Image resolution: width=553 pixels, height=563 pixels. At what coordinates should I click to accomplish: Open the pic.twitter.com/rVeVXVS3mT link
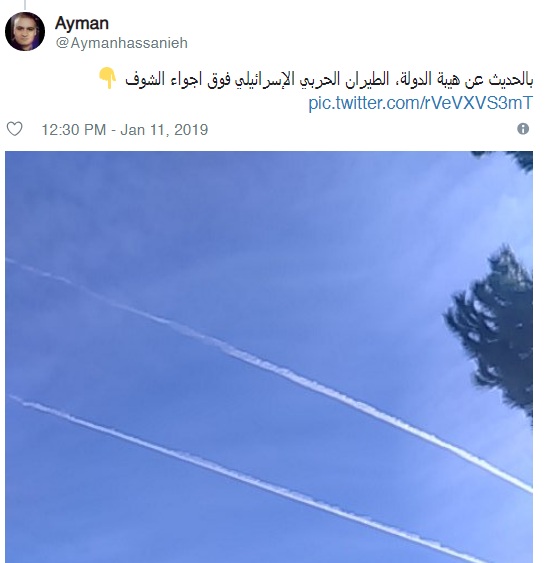coord(420,103)
